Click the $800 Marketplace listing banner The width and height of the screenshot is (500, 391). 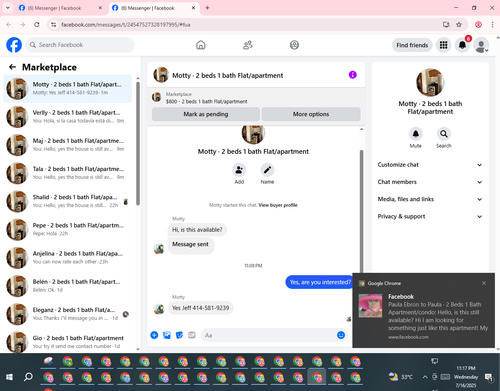click(x=256, y=98)
